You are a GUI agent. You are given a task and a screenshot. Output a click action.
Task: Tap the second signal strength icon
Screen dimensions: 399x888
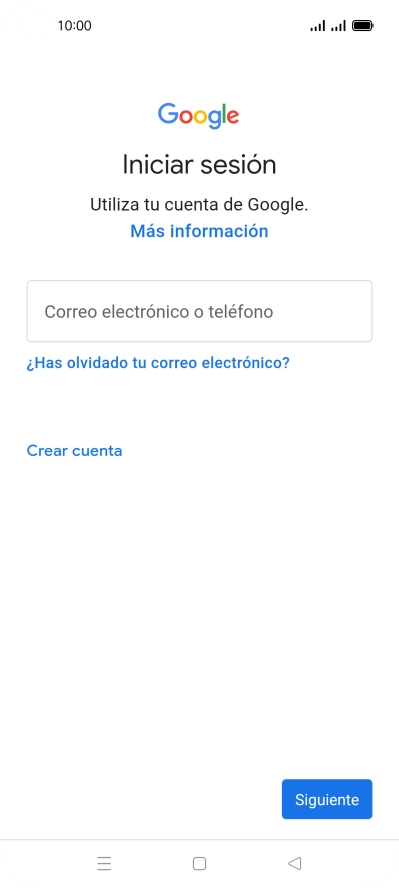[x=338, y=25]
